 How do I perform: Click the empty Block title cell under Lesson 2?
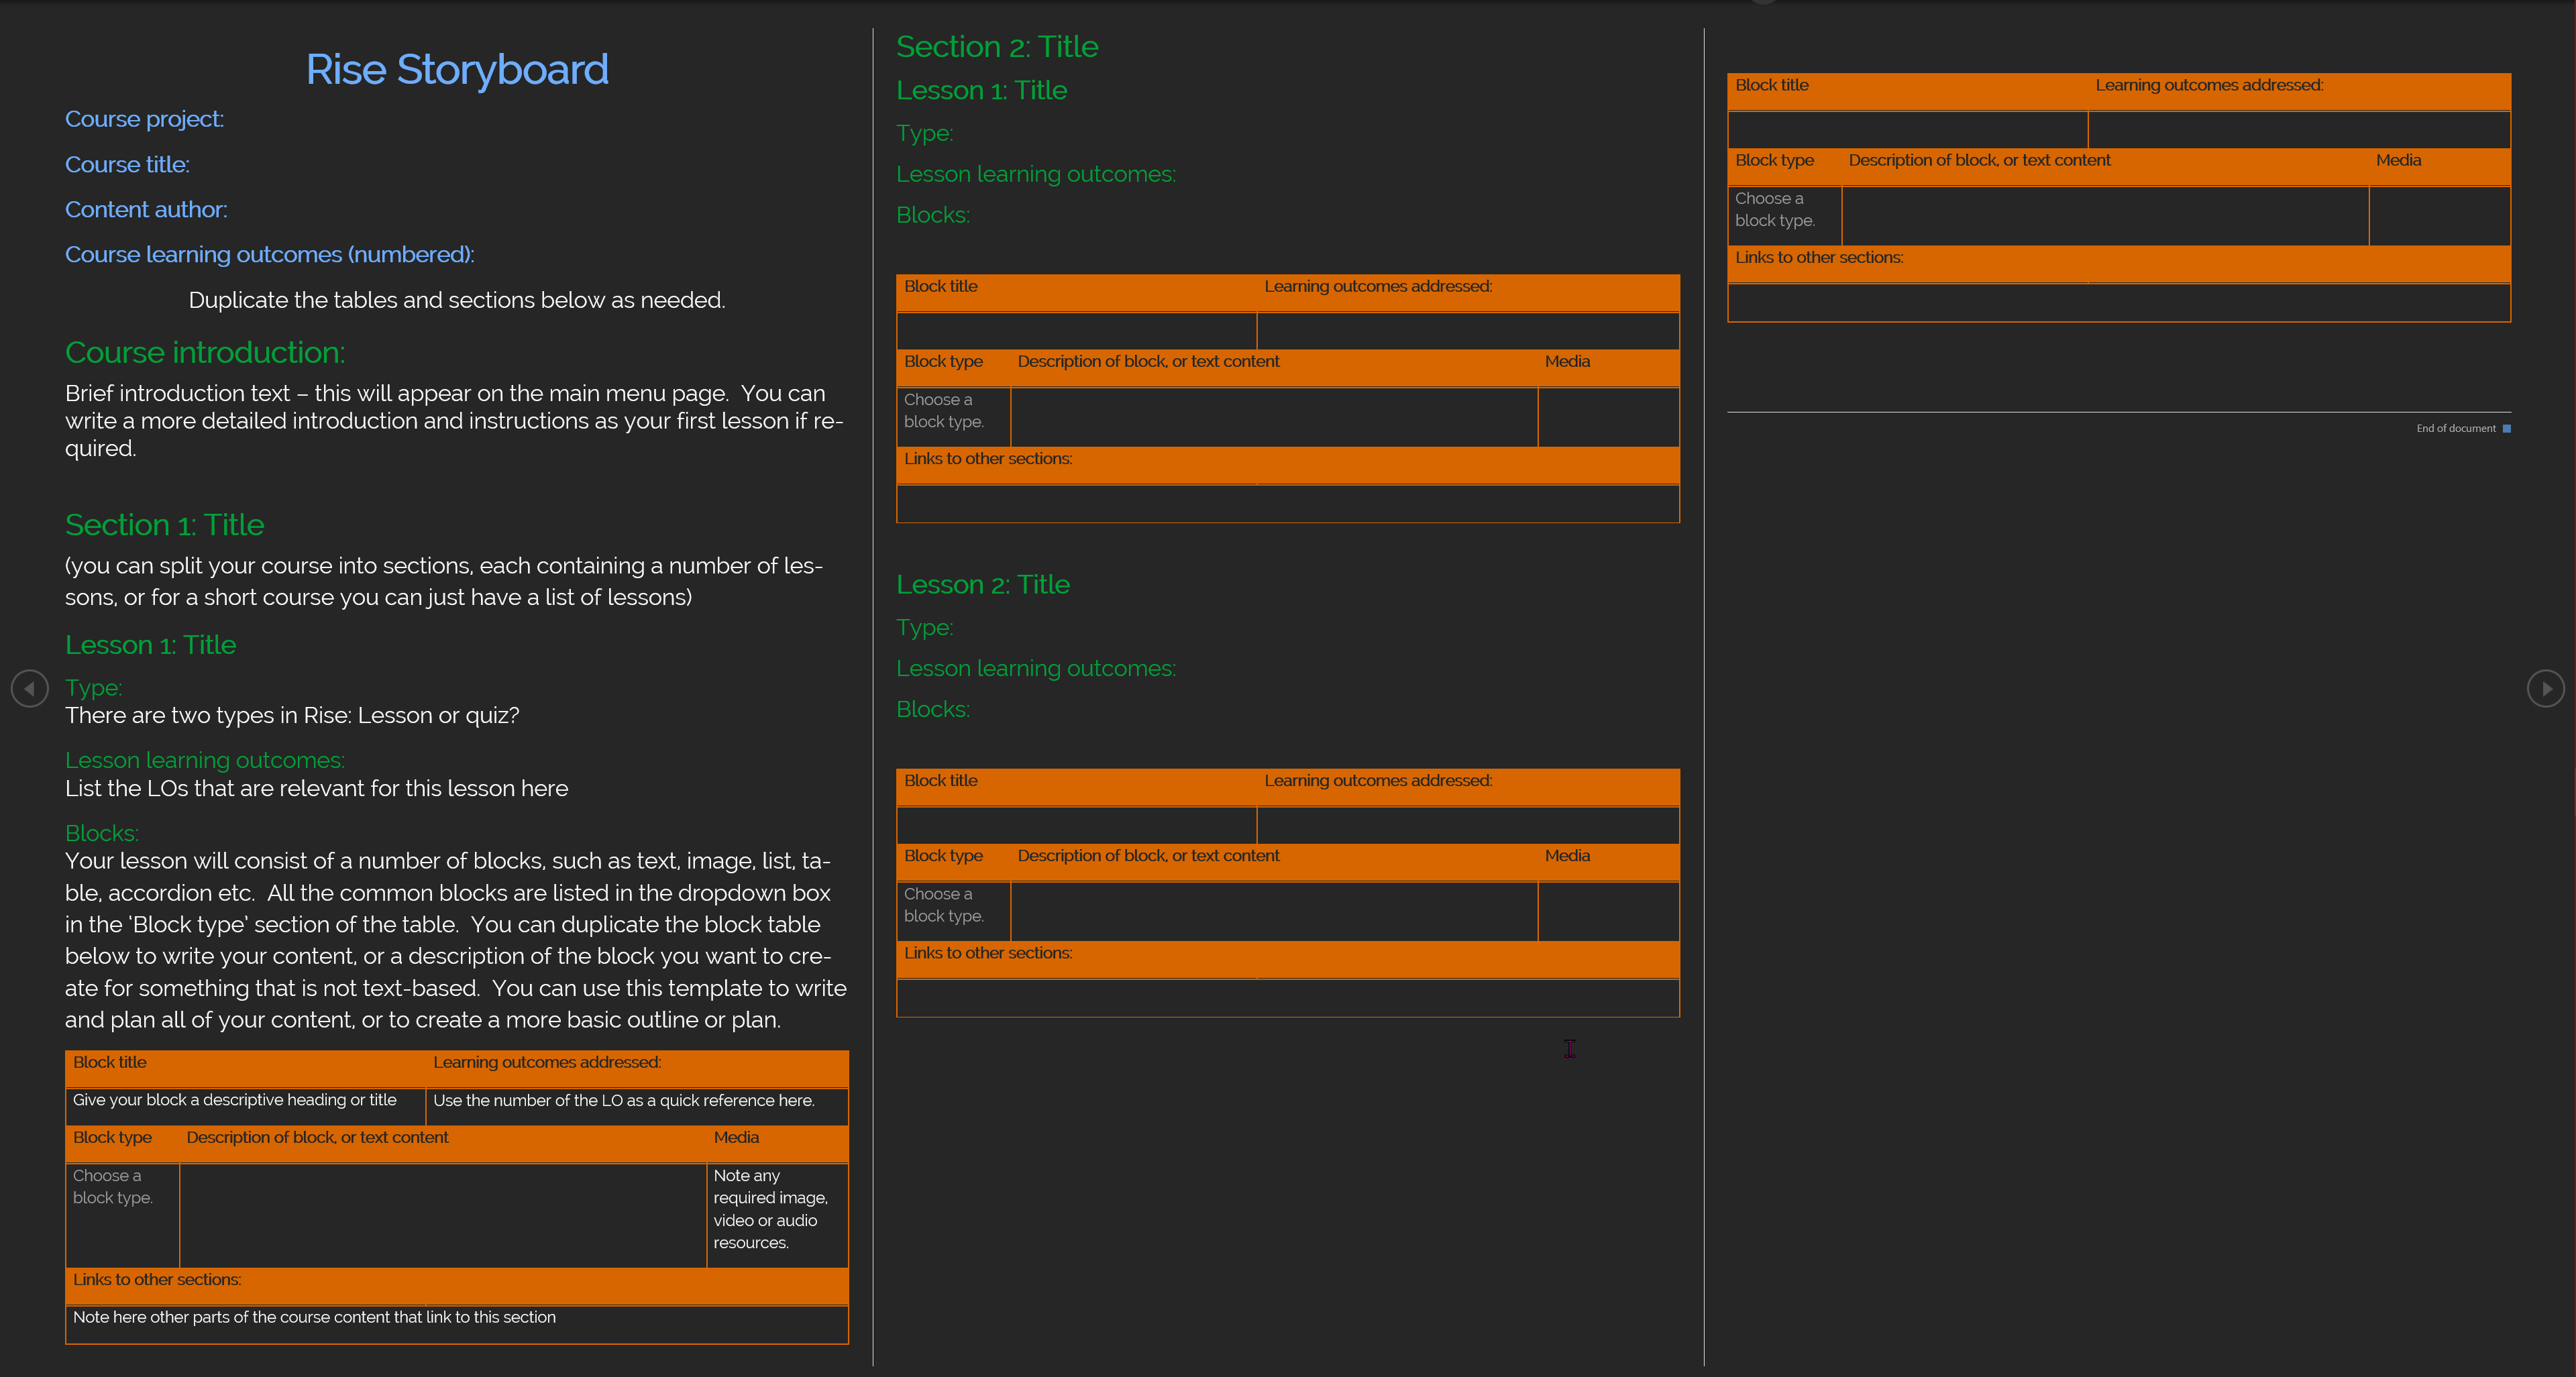coord(1076,824)
